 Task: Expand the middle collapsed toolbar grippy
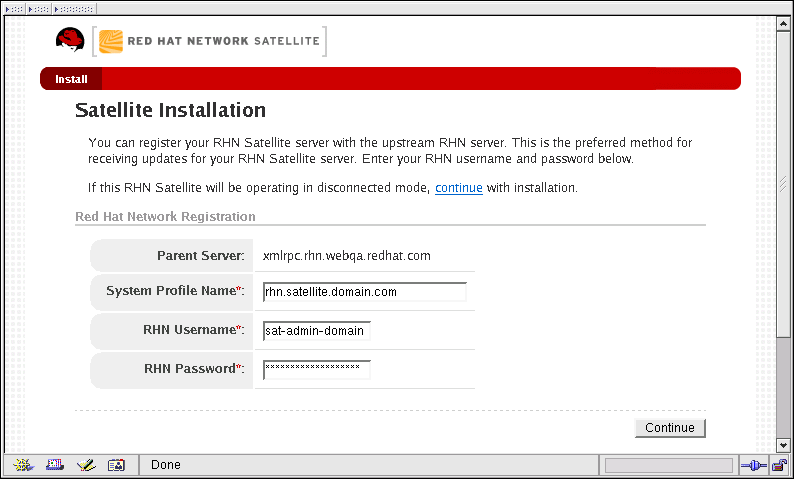38,7
